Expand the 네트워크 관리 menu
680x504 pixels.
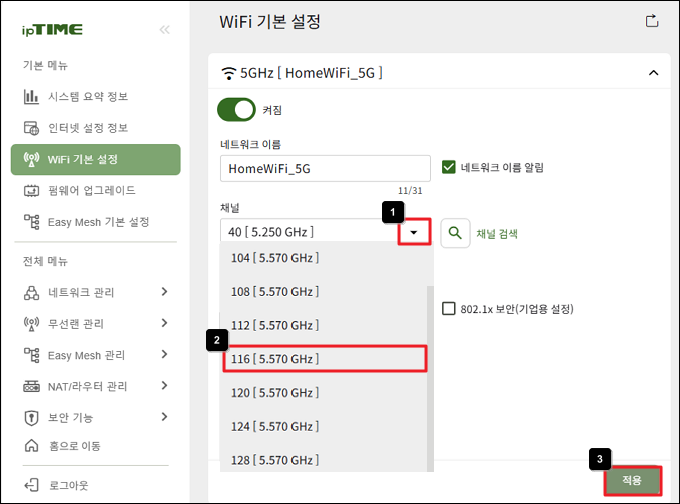(164, 292)
